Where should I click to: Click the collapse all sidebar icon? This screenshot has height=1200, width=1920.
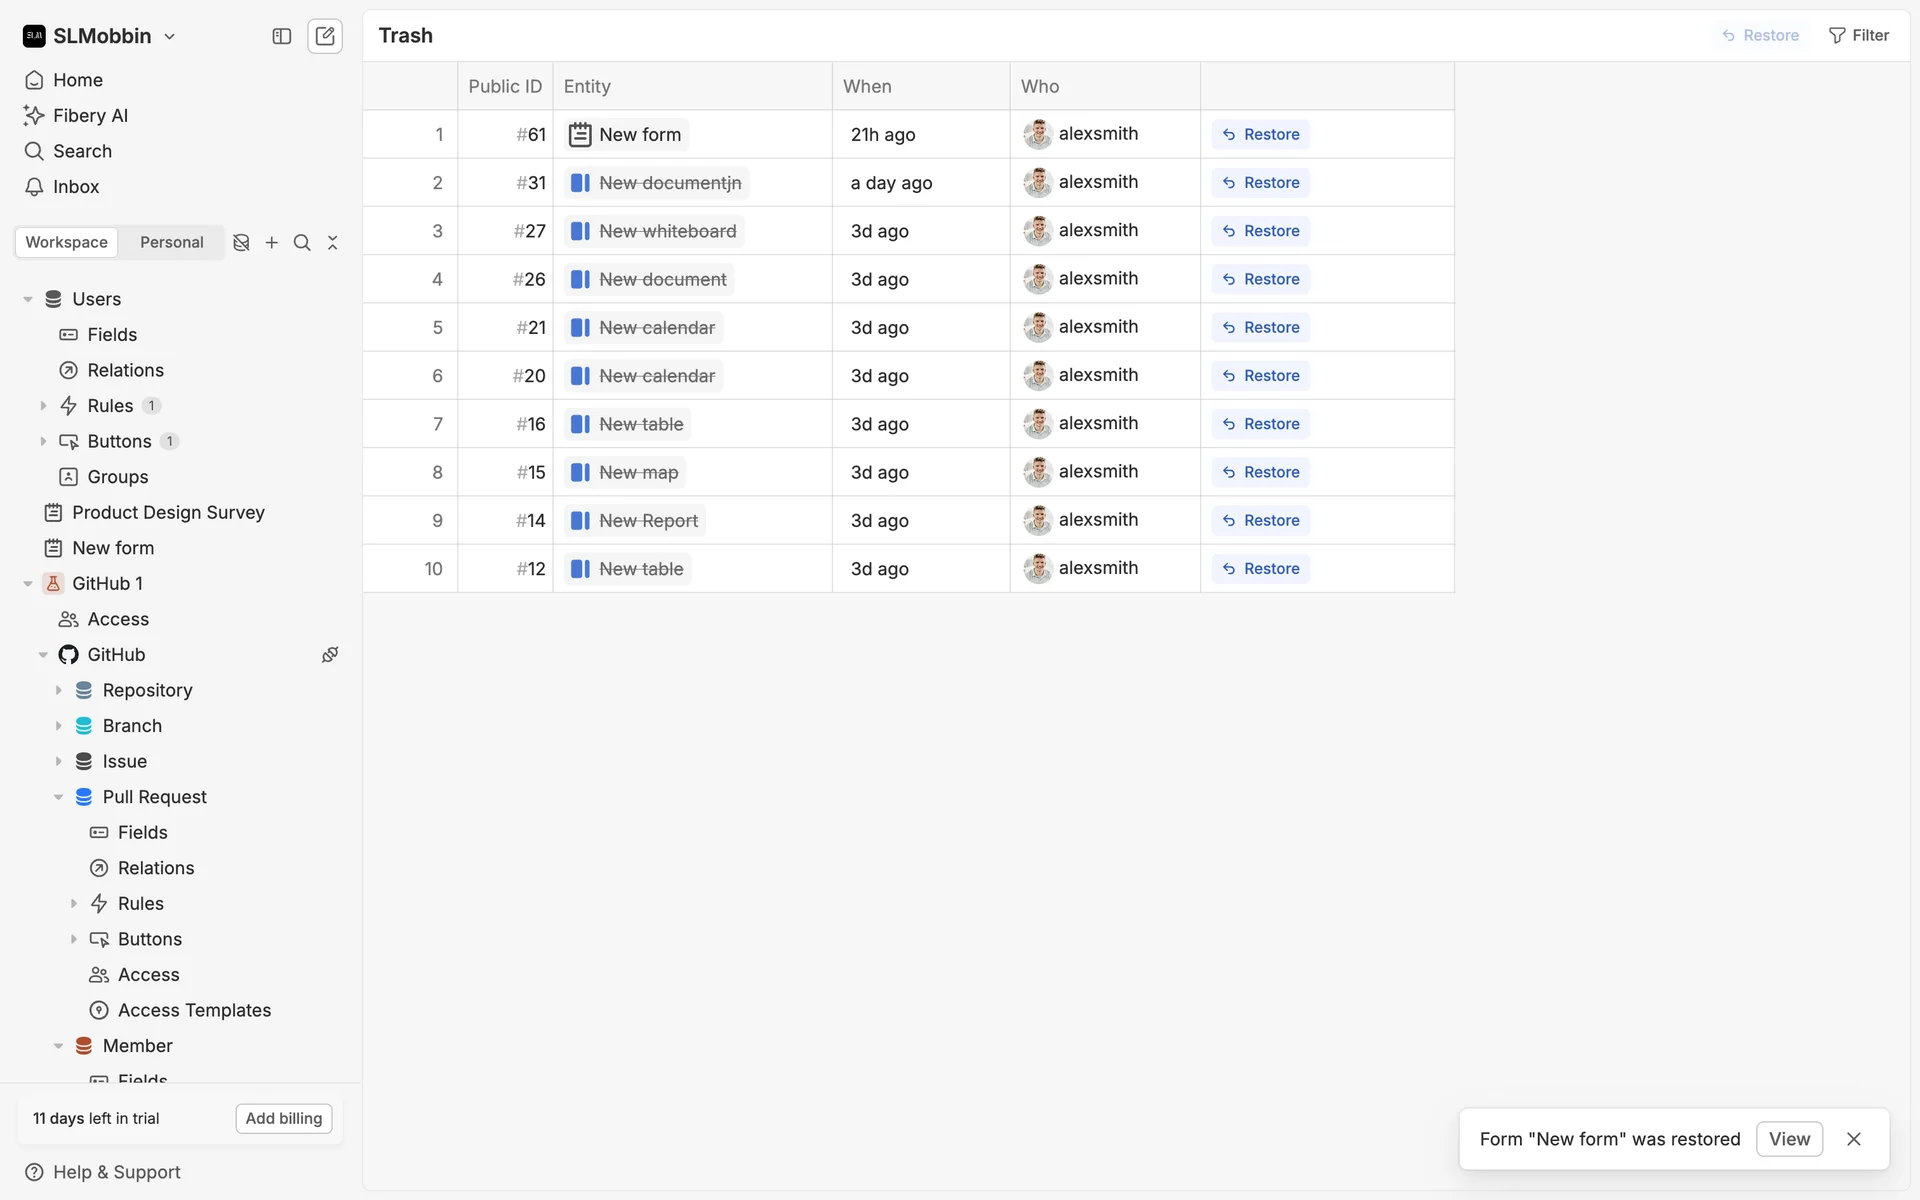click(333, 243)
